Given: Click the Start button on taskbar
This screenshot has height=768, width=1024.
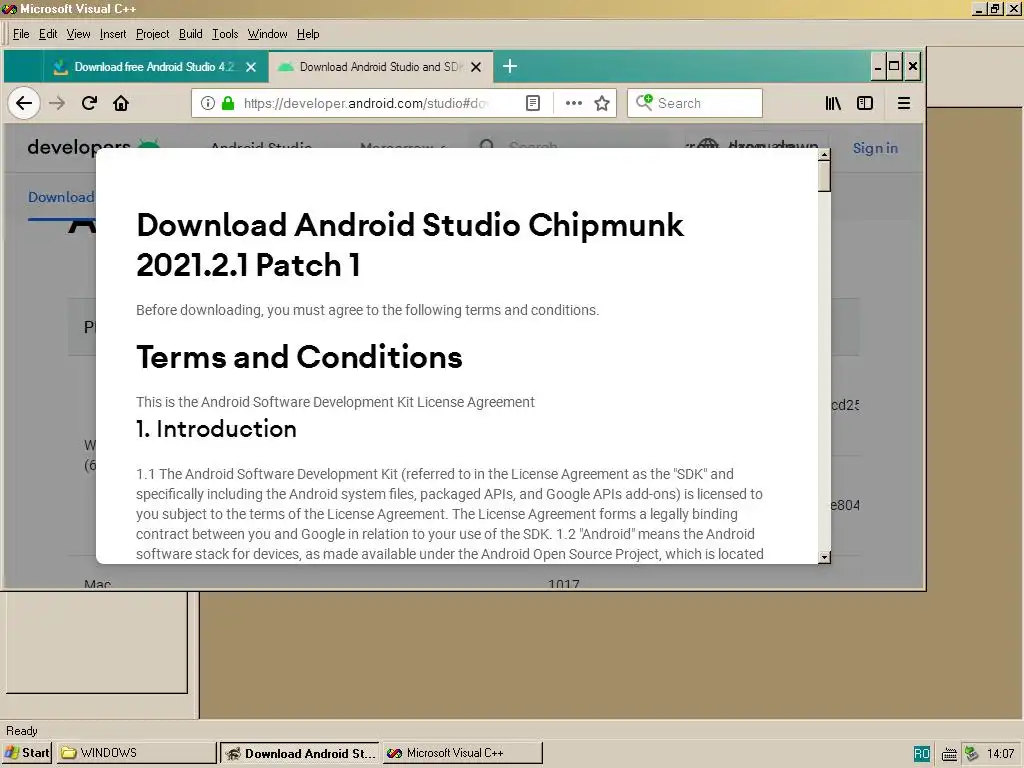Looking at the screenshot, I should (27, 753).
